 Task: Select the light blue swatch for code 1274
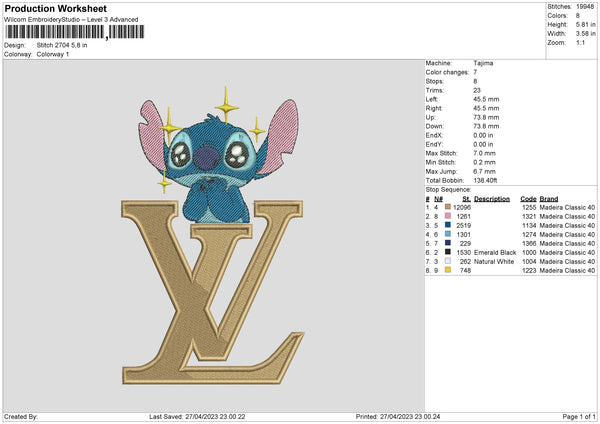(448, 234)
